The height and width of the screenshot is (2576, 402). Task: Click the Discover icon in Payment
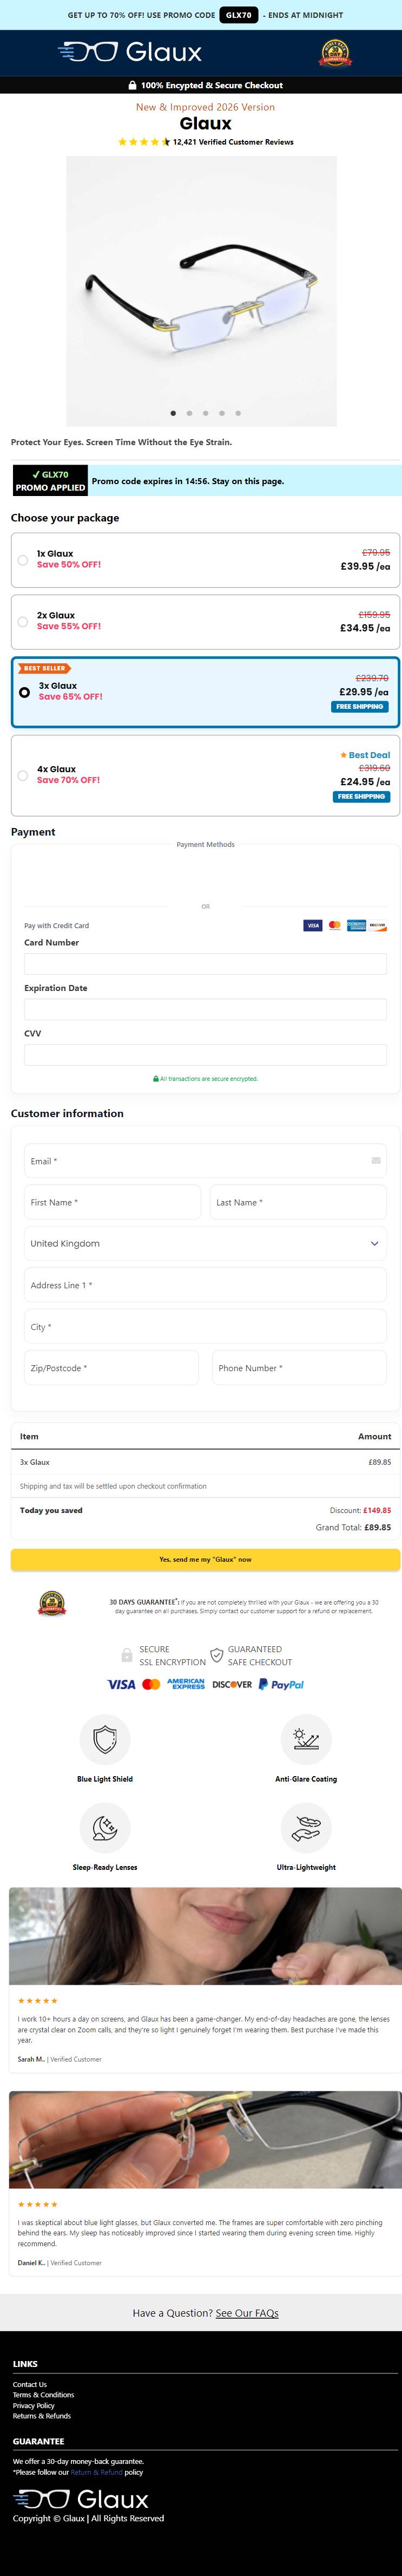378,926
